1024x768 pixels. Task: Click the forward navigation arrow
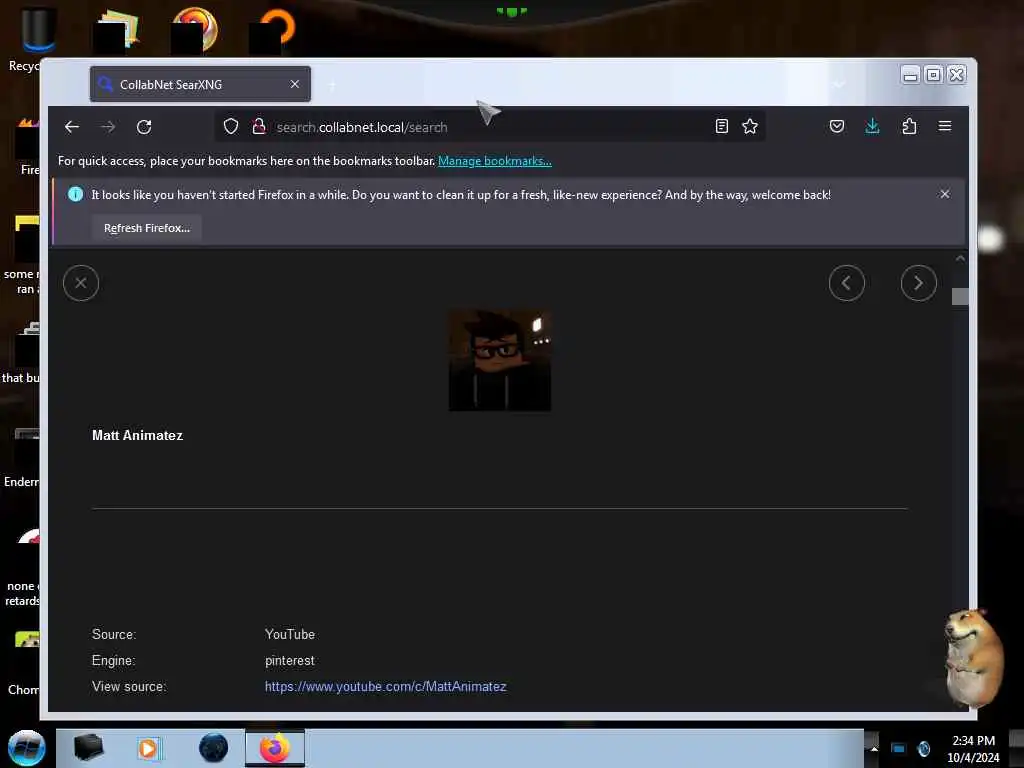coord(108,127)
